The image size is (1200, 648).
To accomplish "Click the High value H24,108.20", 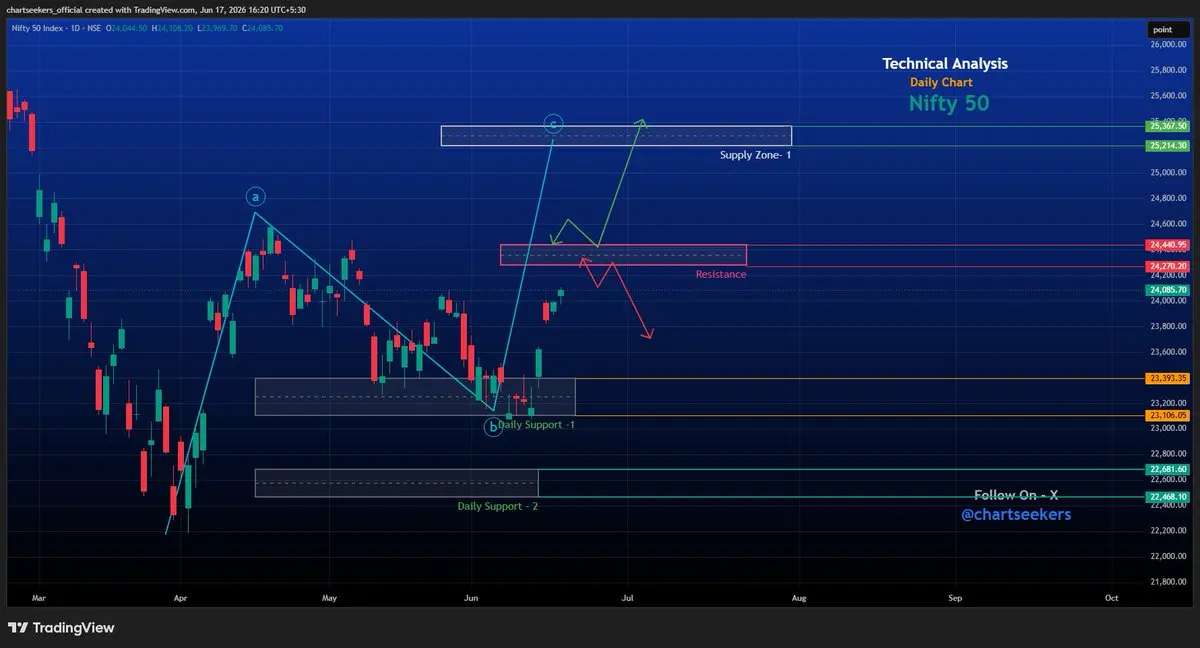I will [x=174, y=28].
